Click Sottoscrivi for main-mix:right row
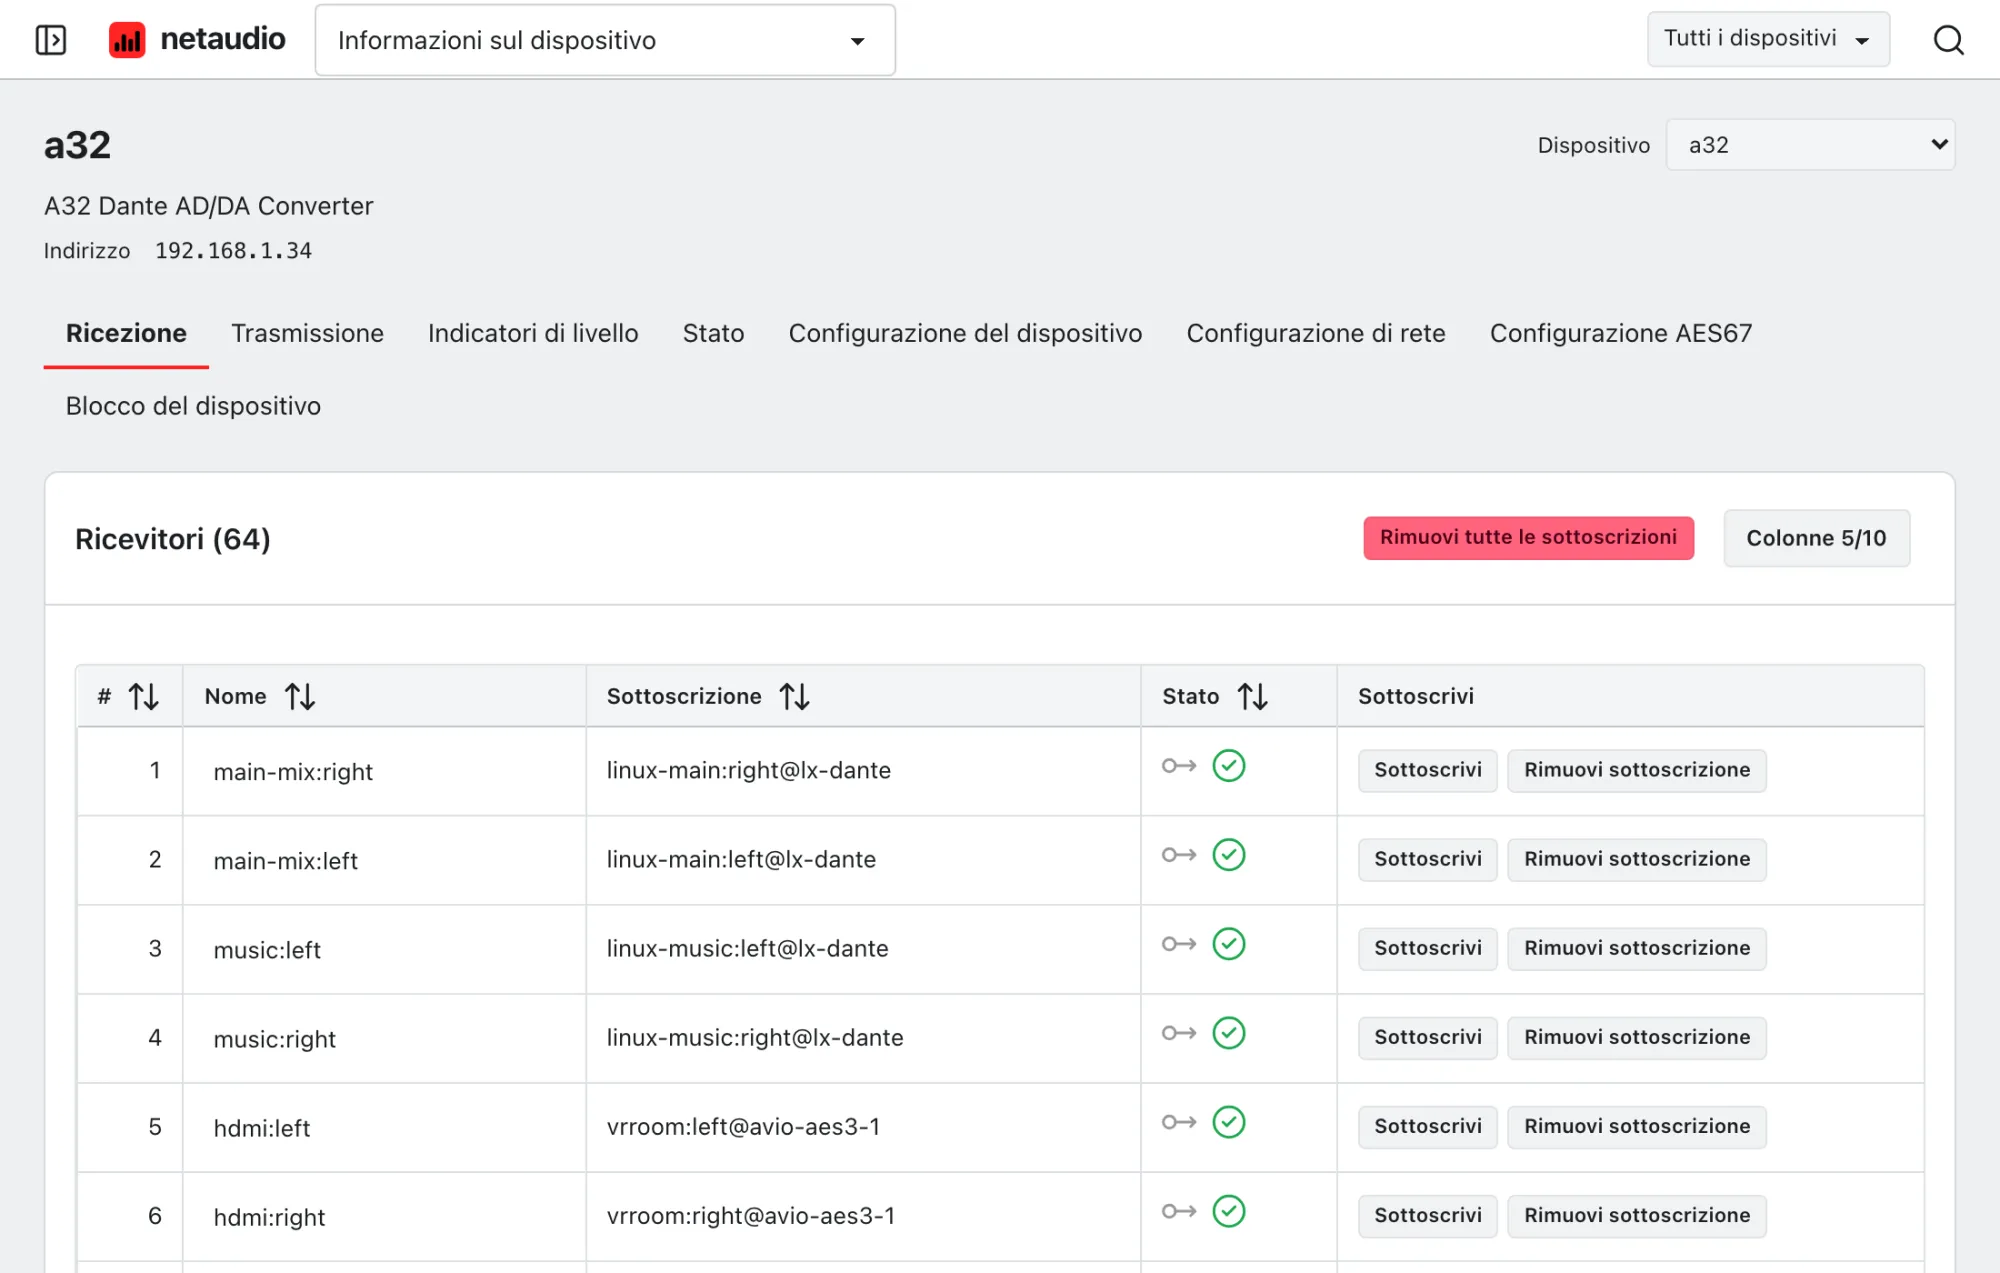Screen dimensions: 2000x1273 (1427, 770)
